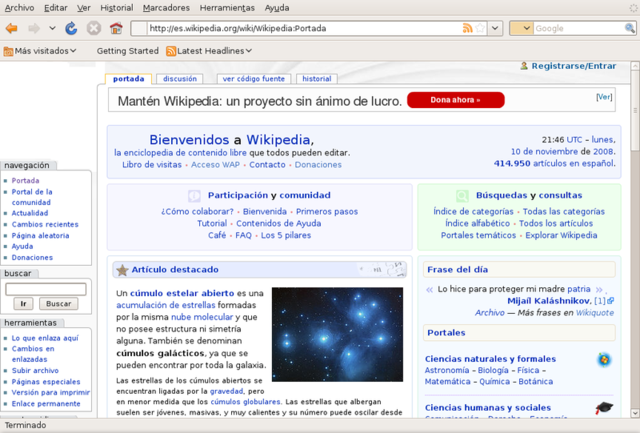Click the previous phrase double-arrow icon

pyautogui.click(x=429, y=290)
